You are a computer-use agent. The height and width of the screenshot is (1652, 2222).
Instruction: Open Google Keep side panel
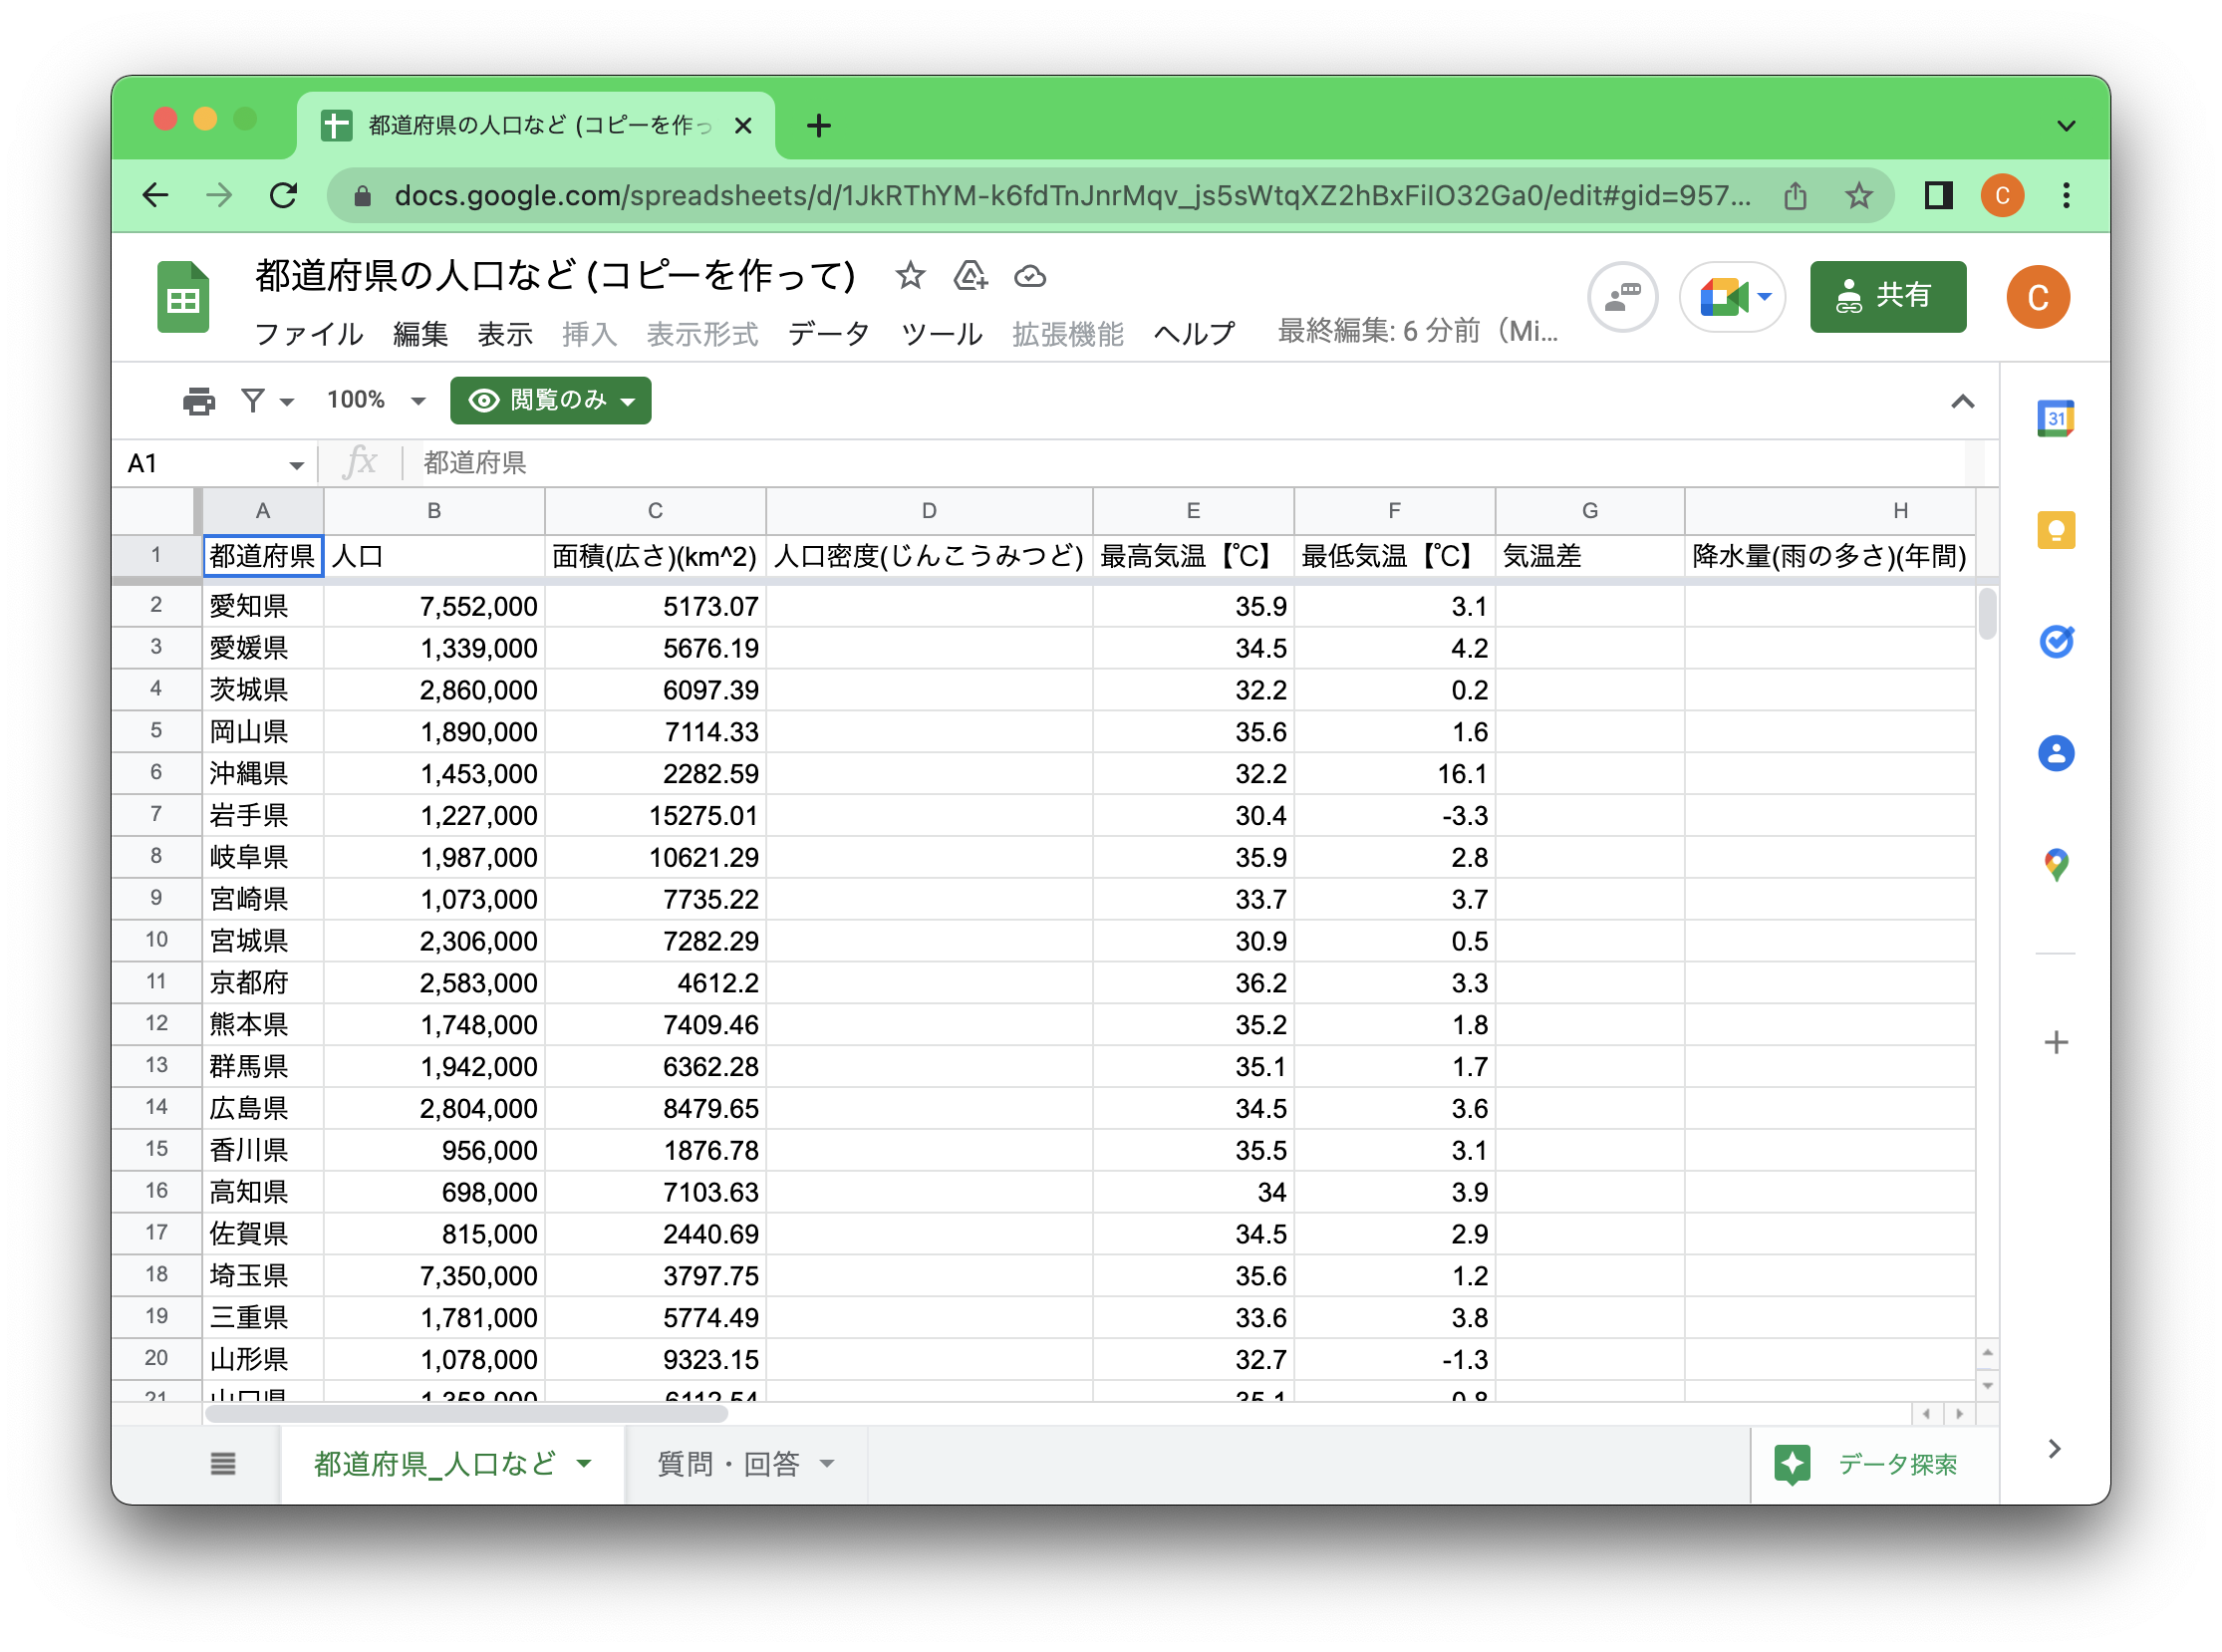tap(2055, 530)
